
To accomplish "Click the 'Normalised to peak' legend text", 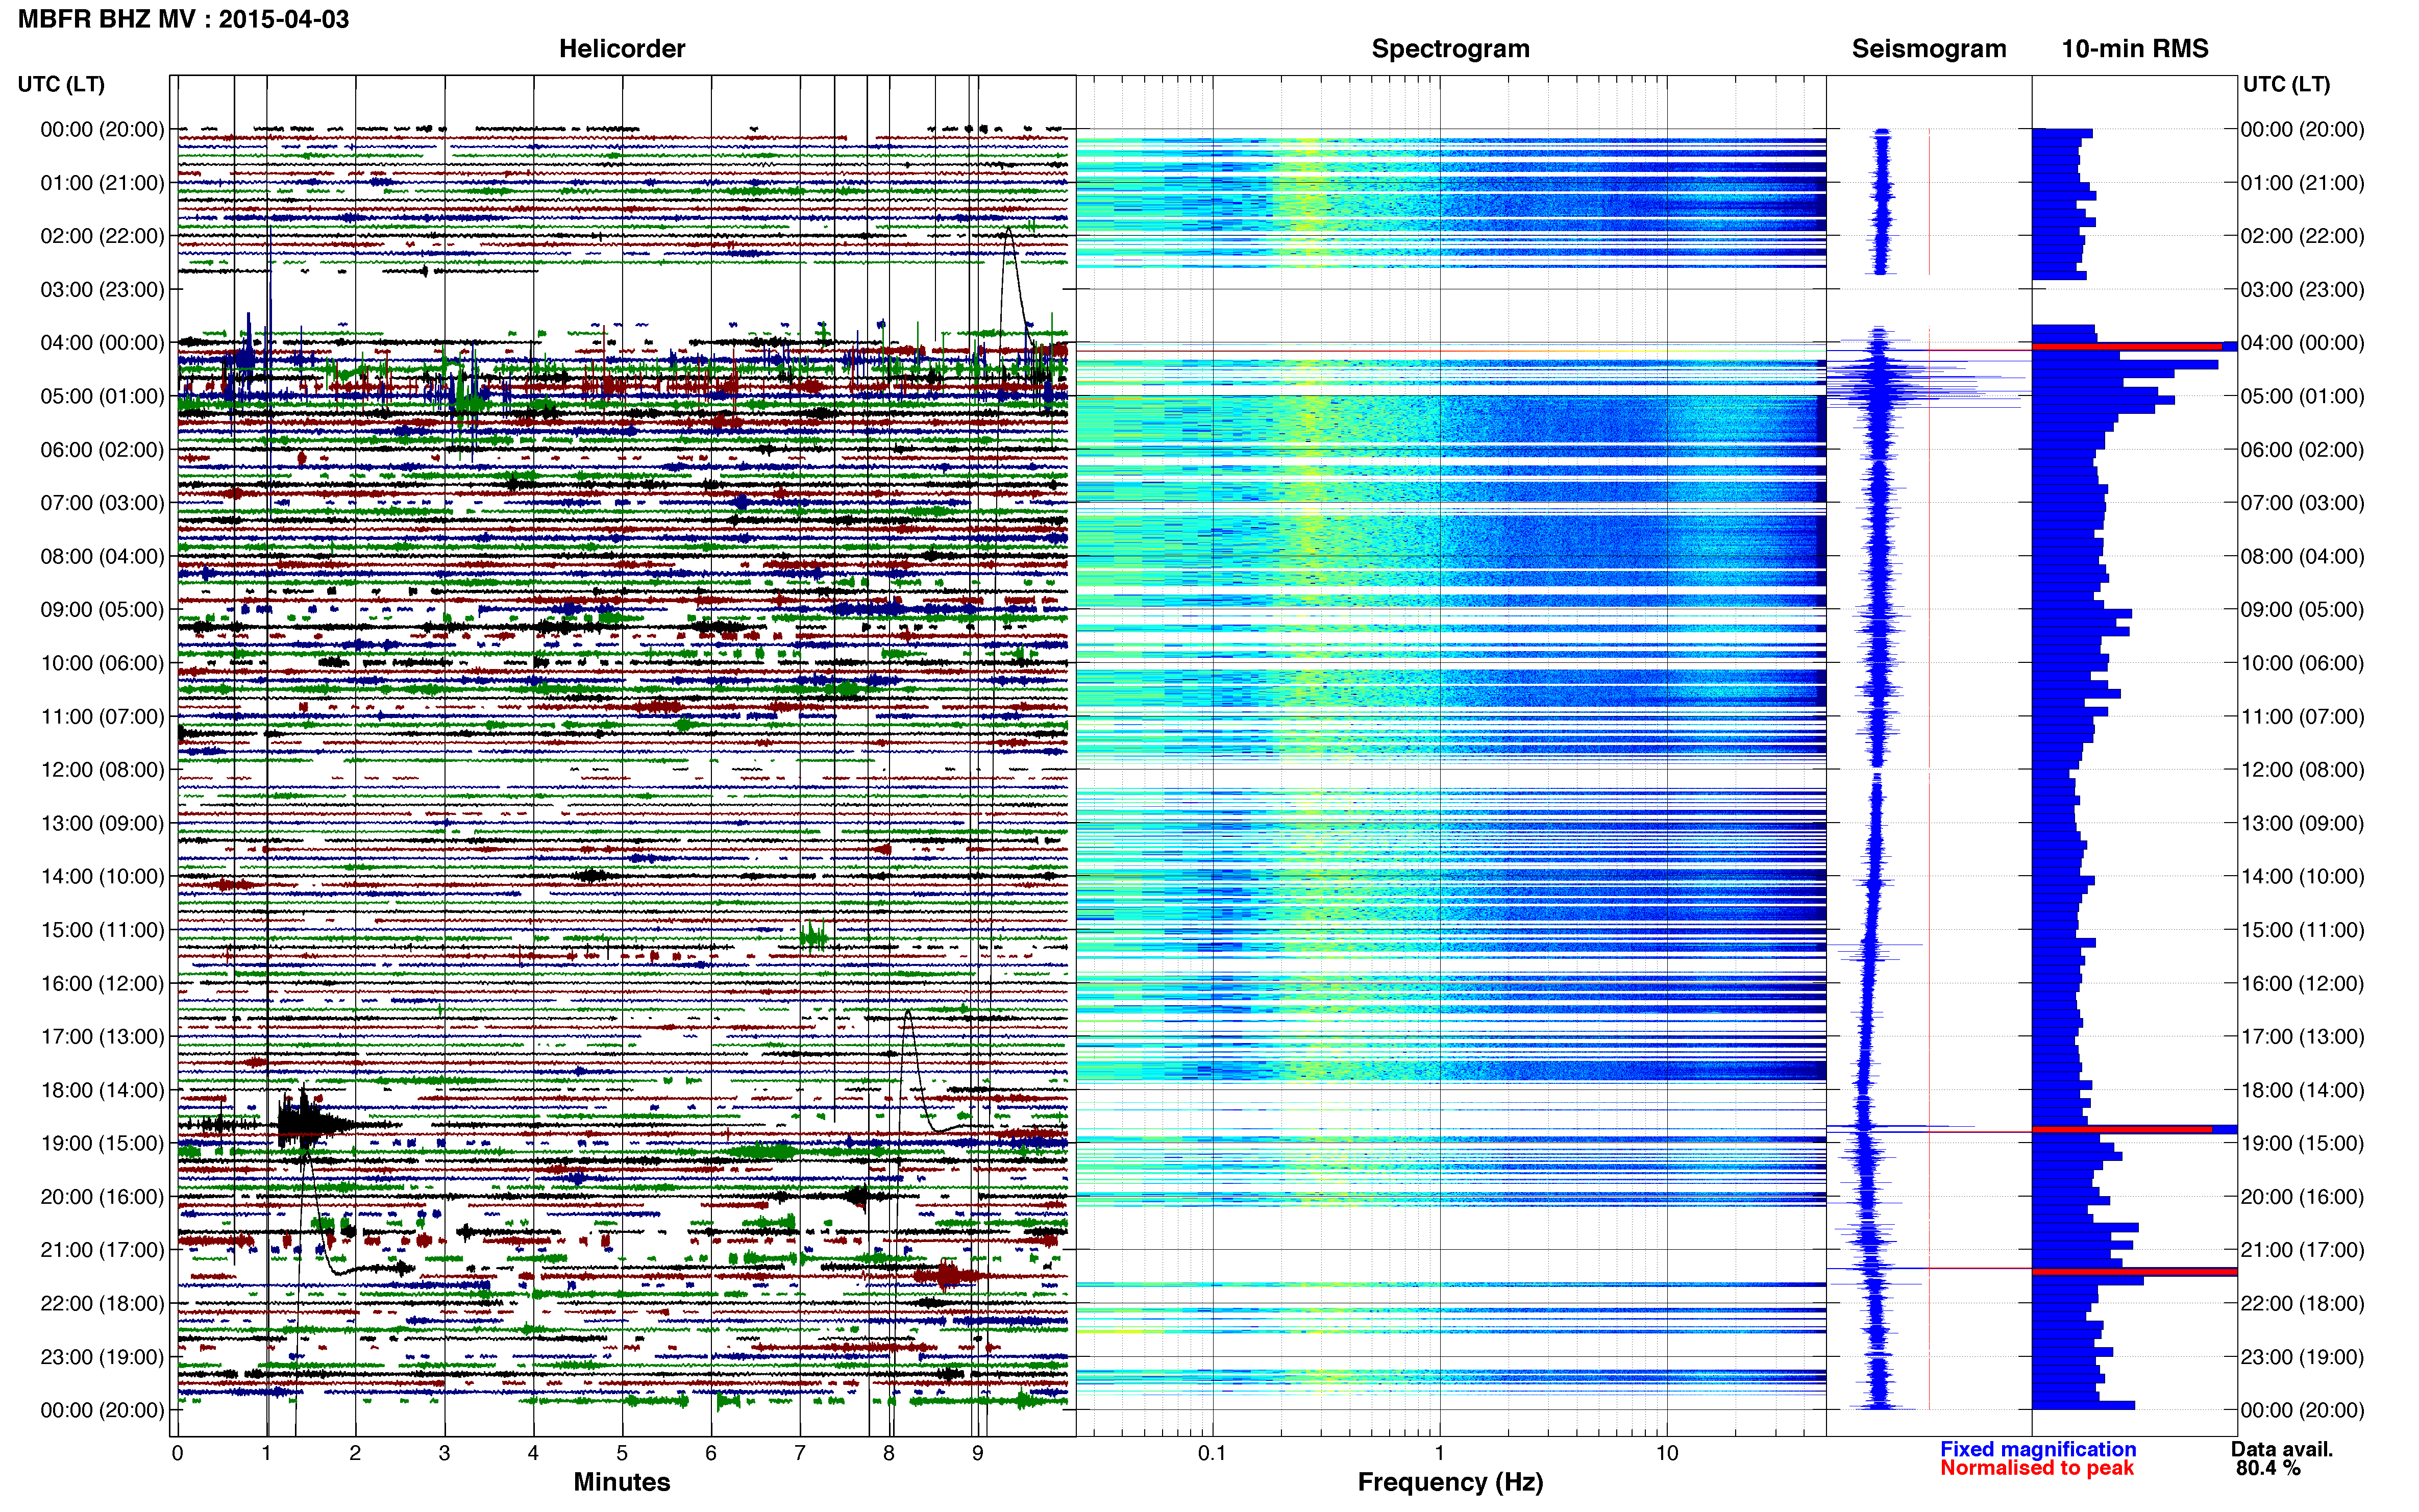I will pos(2037,1468).
